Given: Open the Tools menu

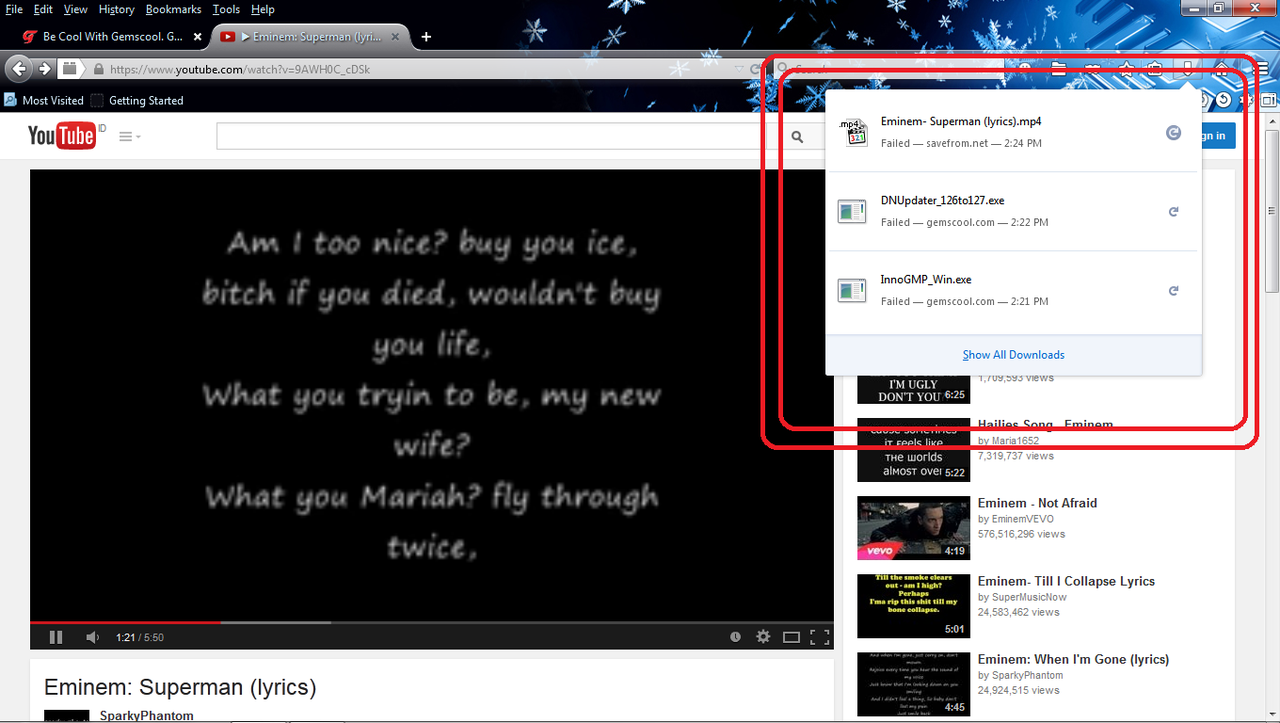Looking at the screenshot, I should [226, 9].
